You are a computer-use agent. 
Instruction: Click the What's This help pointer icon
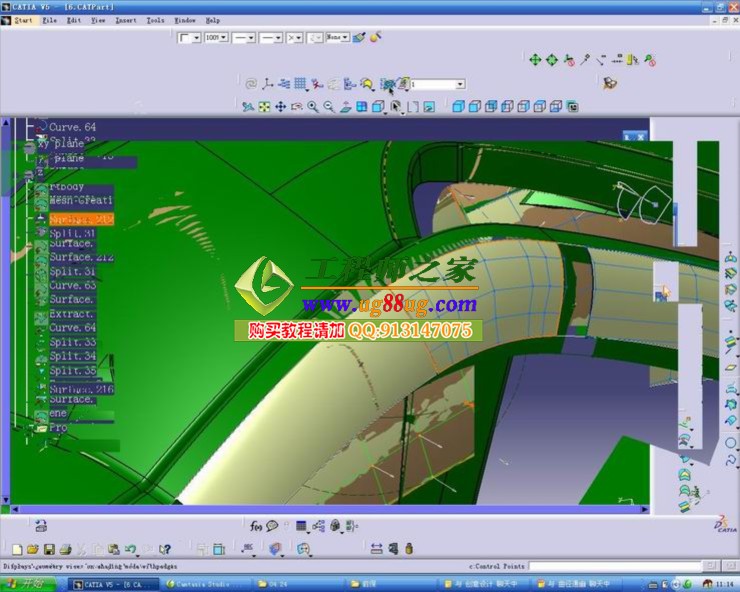(x=164, y=549)
